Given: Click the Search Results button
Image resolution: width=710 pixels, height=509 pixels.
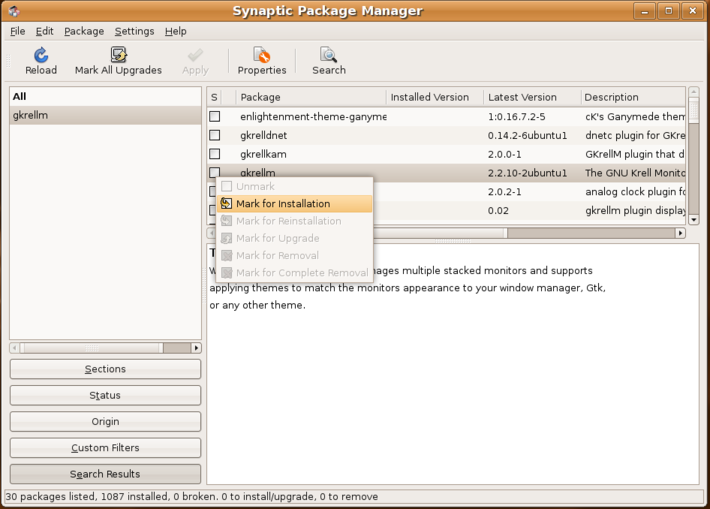Looking at the screenshot, I should point(105,474).
